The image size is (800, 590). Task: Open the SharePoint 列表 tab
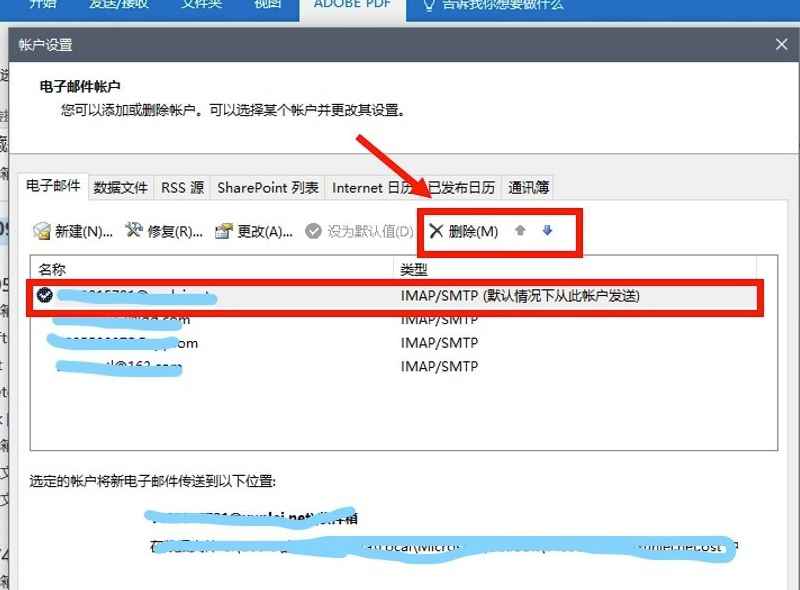268,187
